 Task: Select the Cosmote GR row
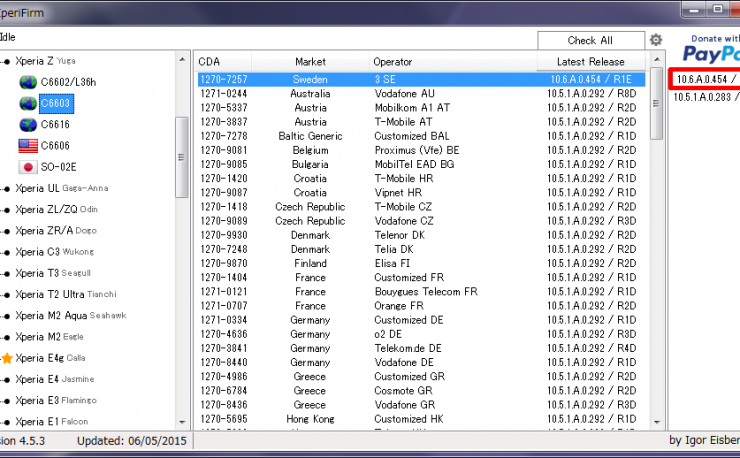[x=421, y=391]
